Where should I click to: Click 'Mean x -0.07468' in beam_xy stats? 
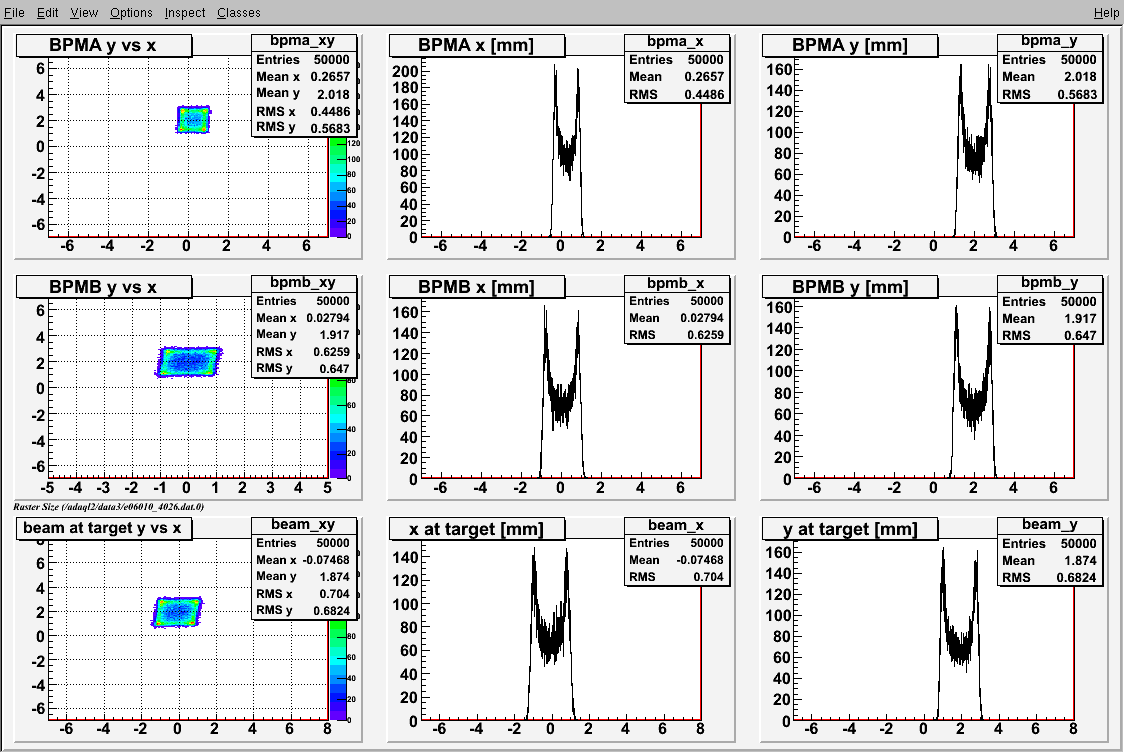coord(303,559)
